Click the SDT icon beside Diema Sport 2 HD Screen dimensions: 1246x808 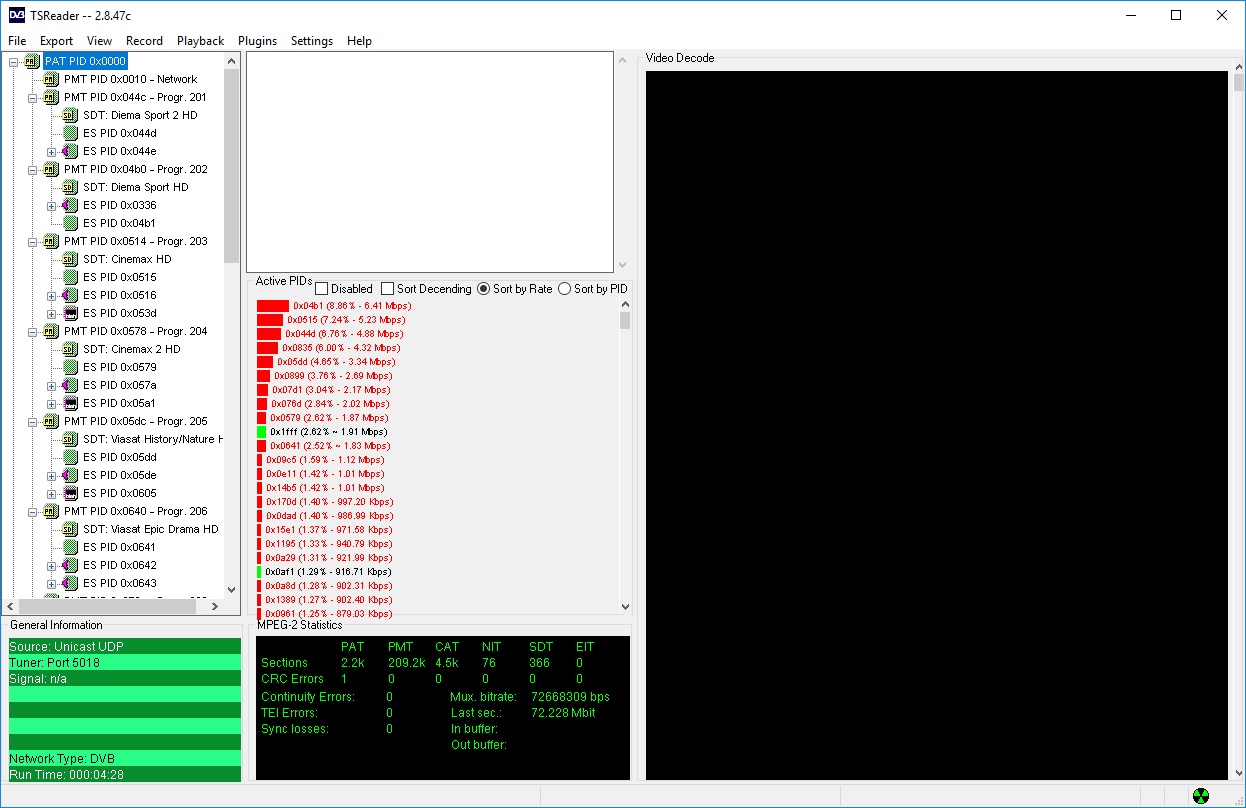[70, 115]
